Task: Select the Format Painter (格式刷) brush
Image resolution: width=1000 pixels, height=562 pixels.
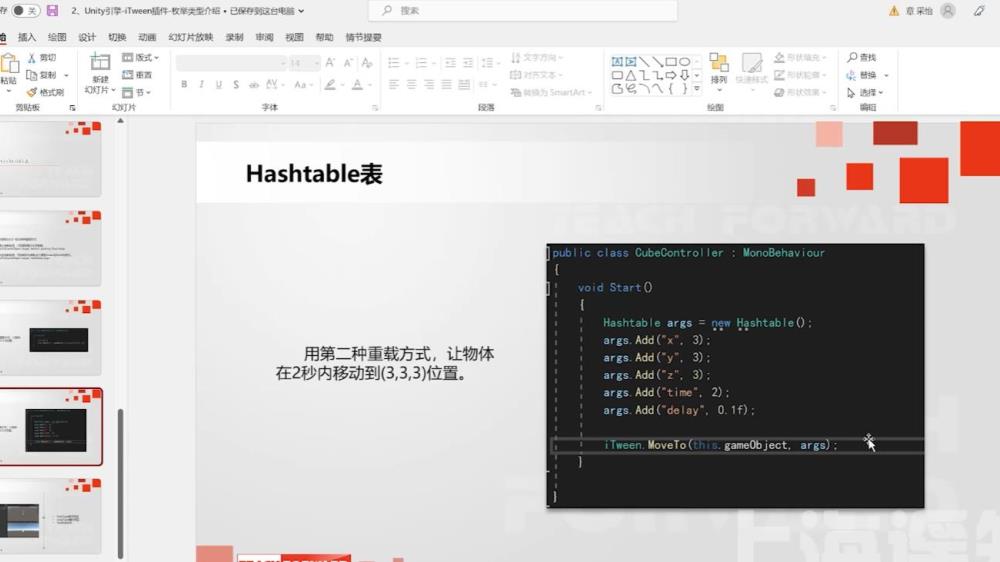Action: point(31,92)
